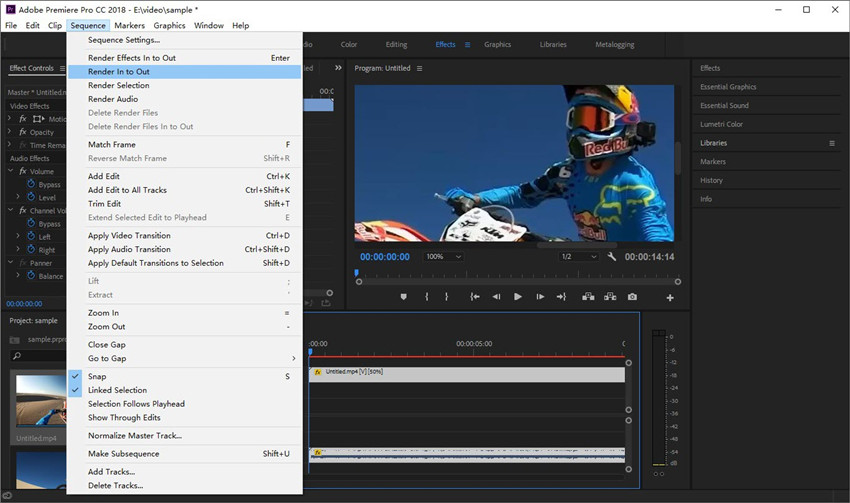Open the Lumetri Color panel
This screenshot has width=850, height=503.
tap(721, 124)
